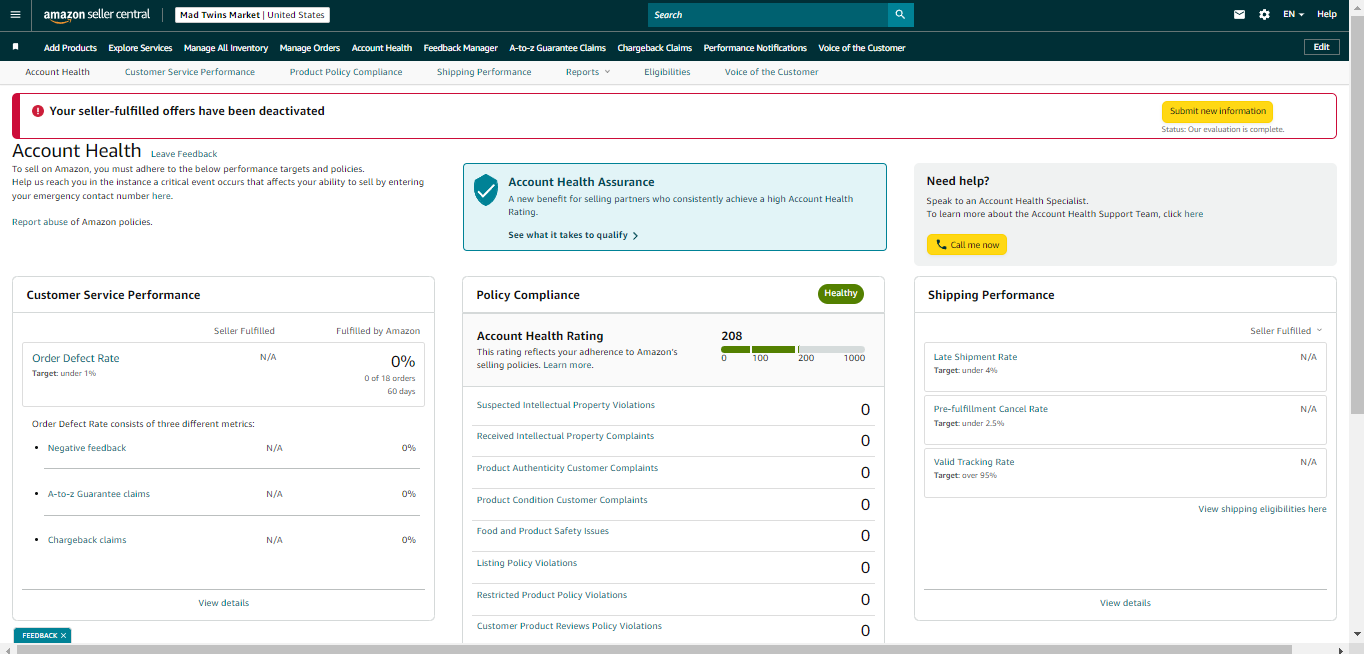Open Voice of the Customer in dark menu bar
The image size is (1364, 654).
point(862,48)
